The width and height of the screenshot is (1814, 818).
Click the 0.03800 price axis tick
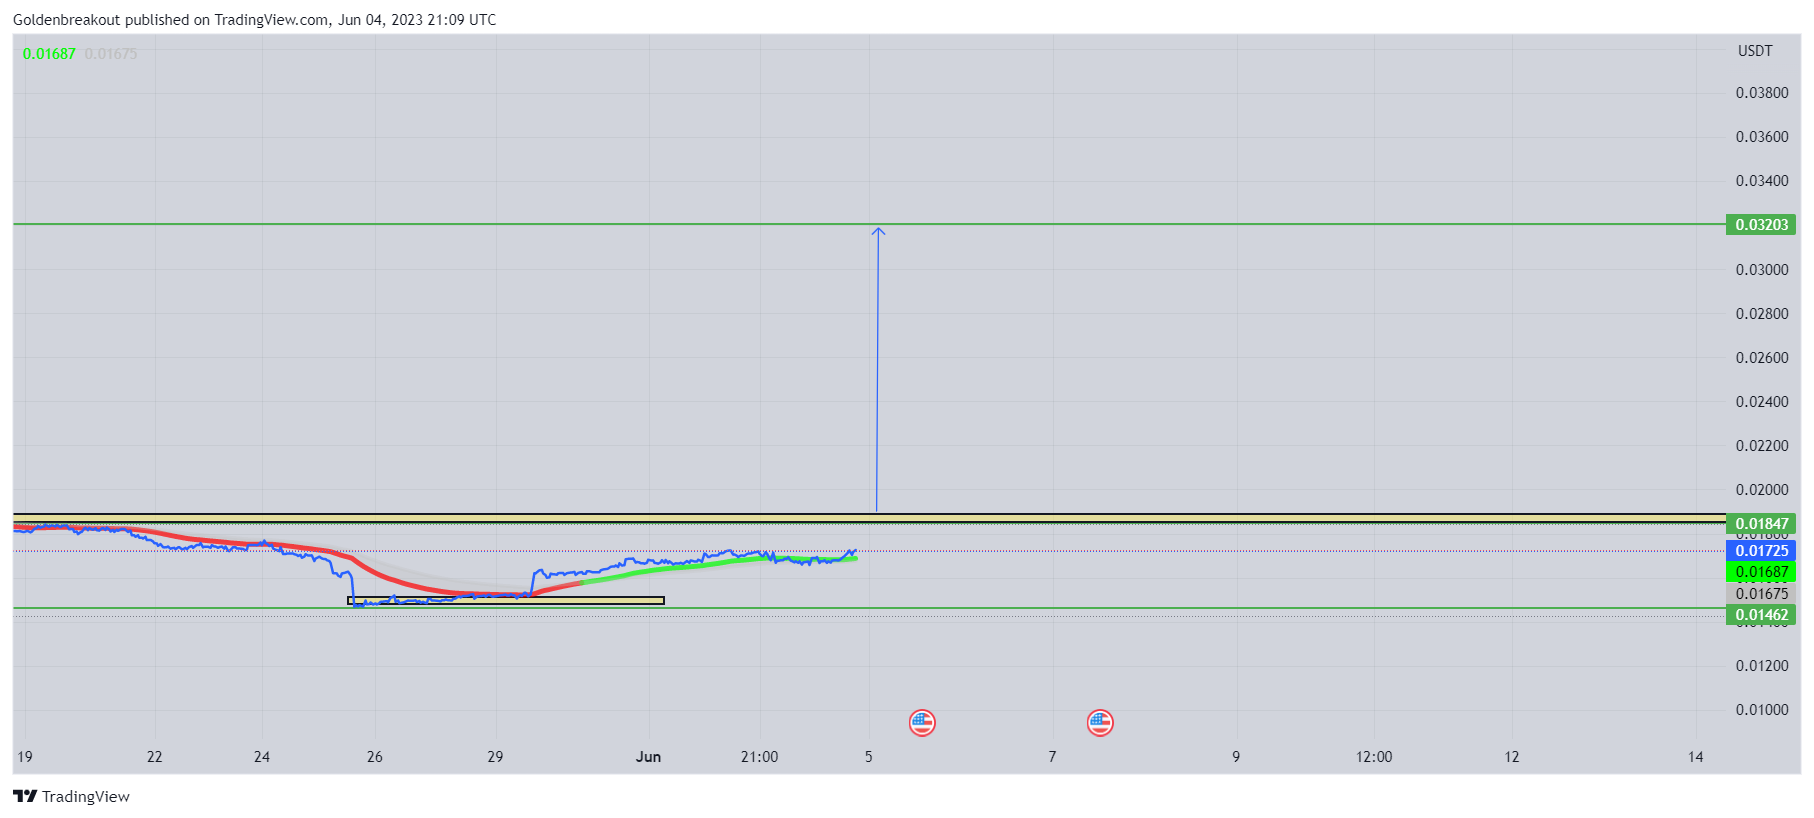[x=1762, y=93]
